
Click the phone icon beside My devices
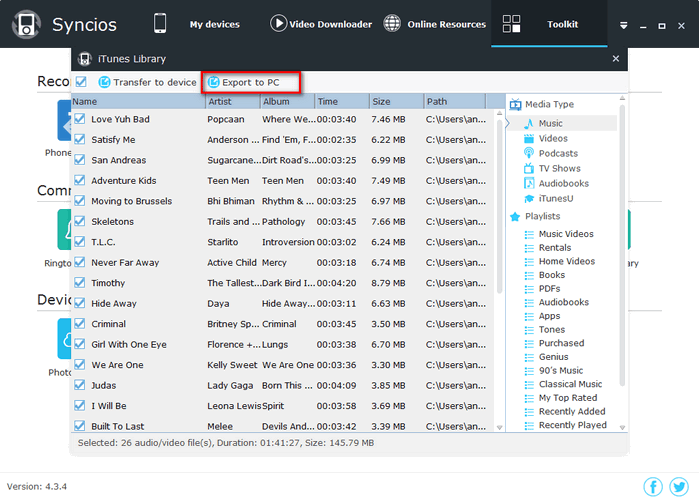160,23
